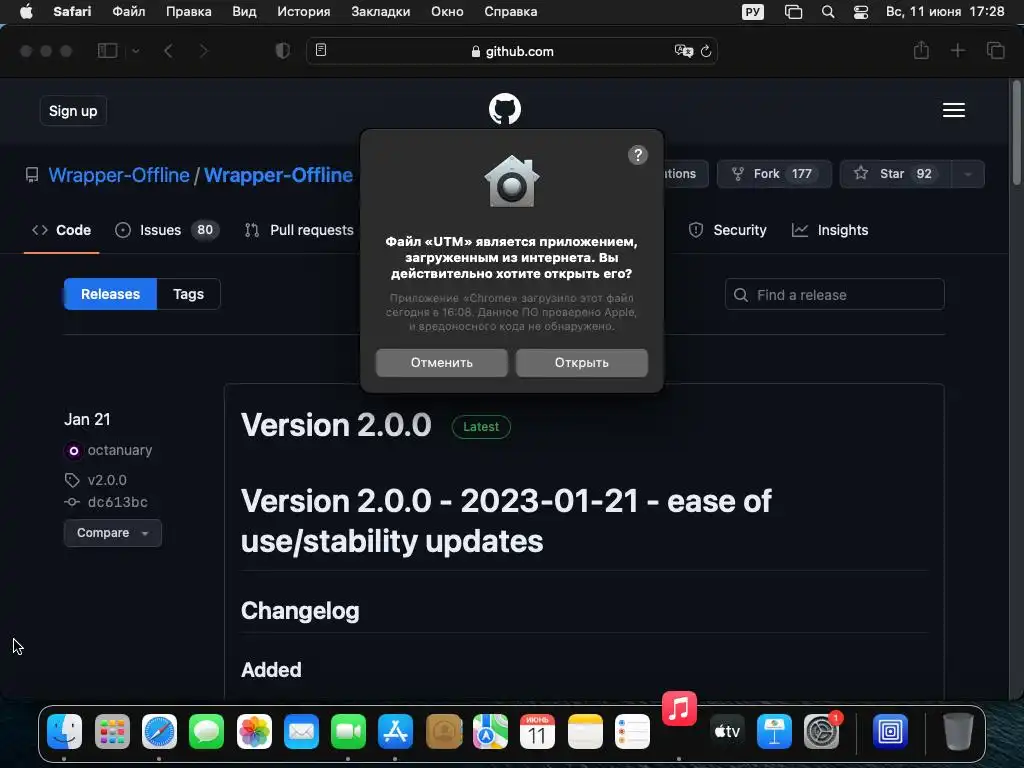
Task: Open Safari privacy shield report
Action: click(283, 50)
